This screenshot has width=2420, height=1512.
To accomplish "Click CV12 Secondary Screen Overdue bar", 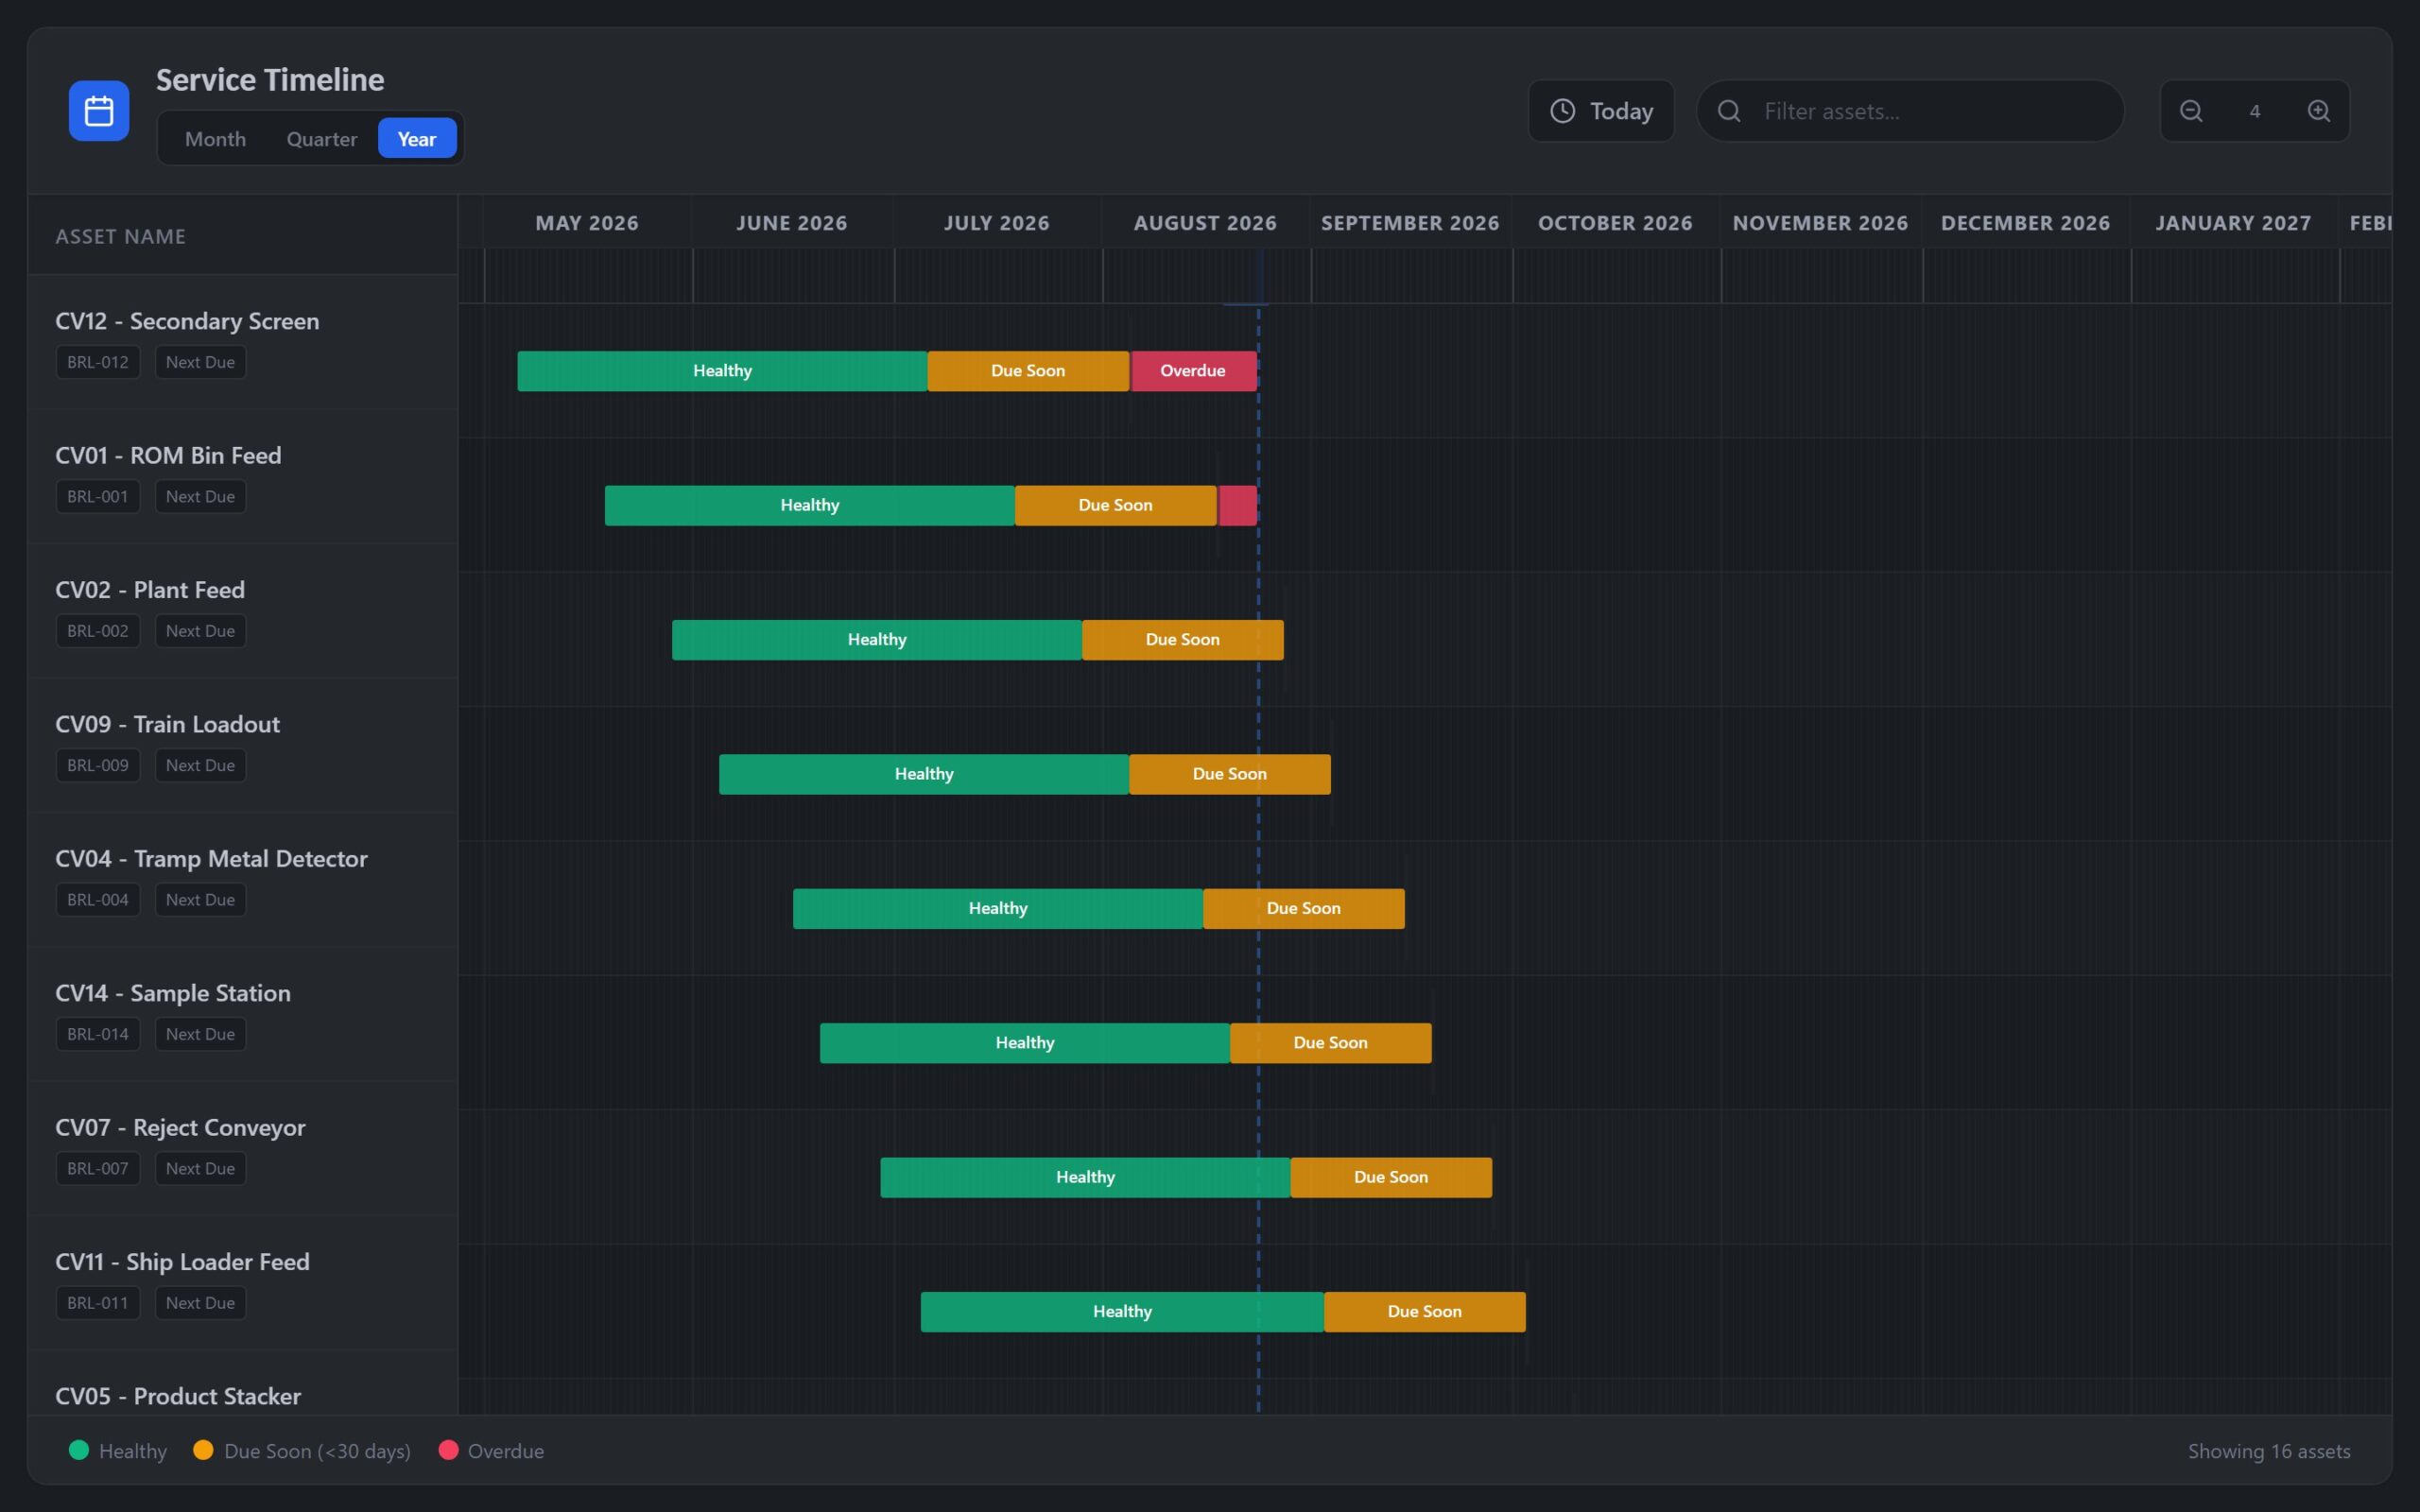I will pos(1193,371).
